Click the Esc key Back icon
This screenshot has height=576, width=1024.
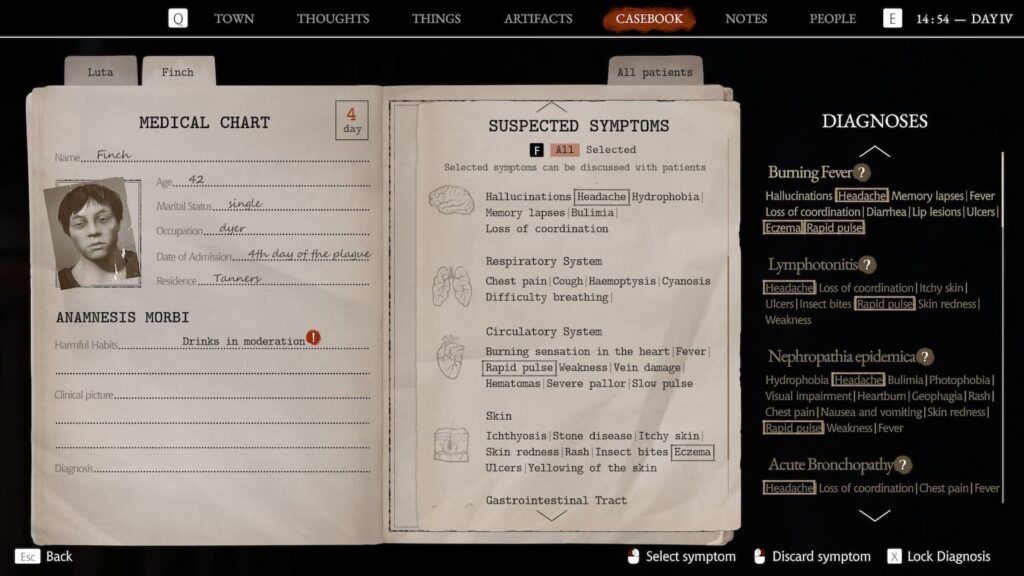27,556
